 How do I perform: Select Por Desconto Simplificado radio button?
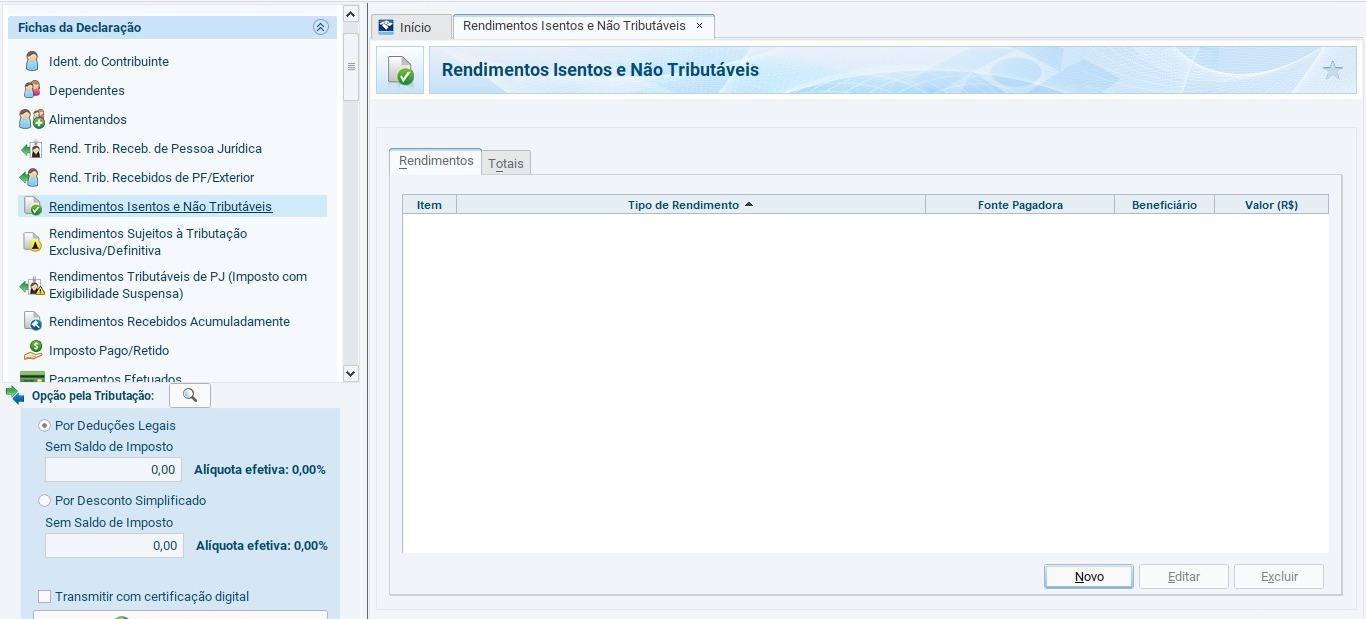pyautogui.click(x=44, y=501)
